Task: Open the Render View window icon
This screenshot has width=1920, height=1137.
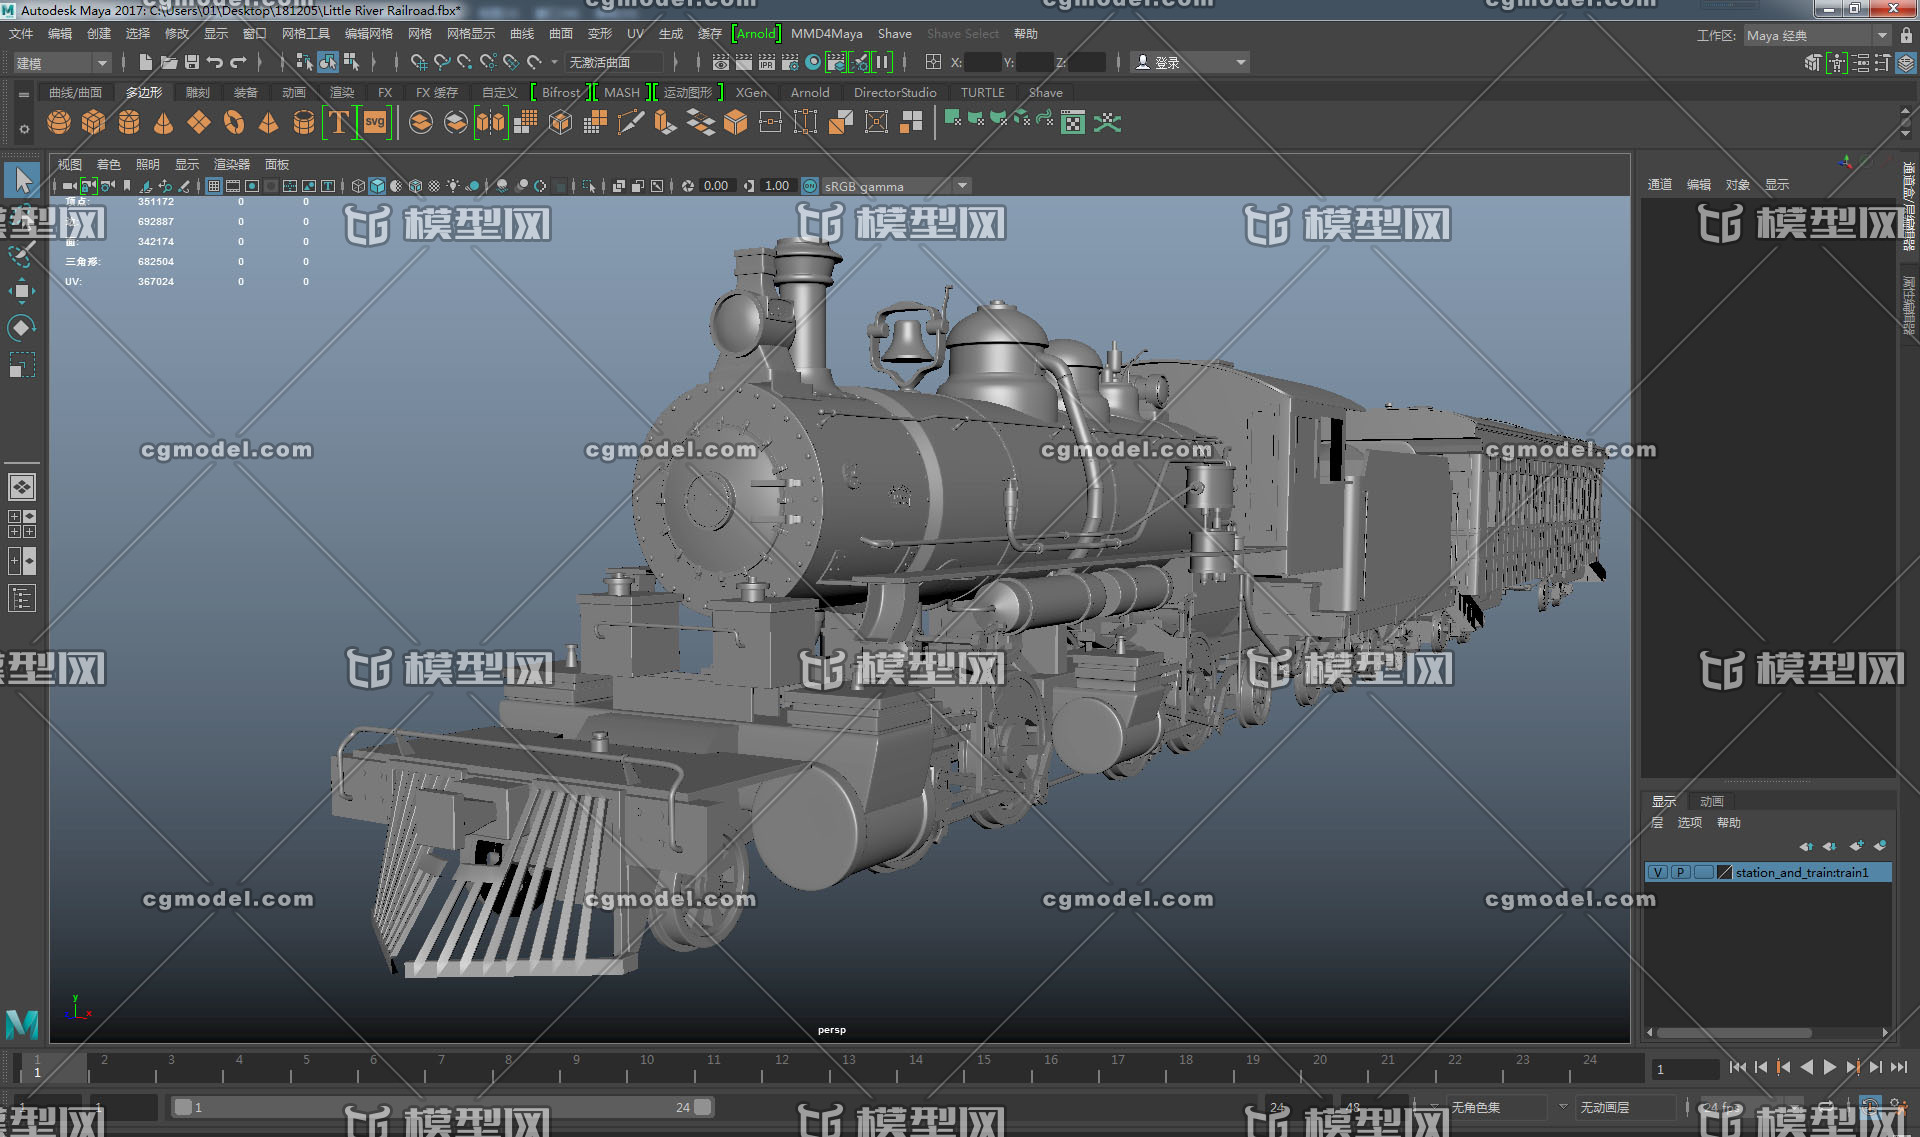Action: pyautogui.click(x=720, y=62)
